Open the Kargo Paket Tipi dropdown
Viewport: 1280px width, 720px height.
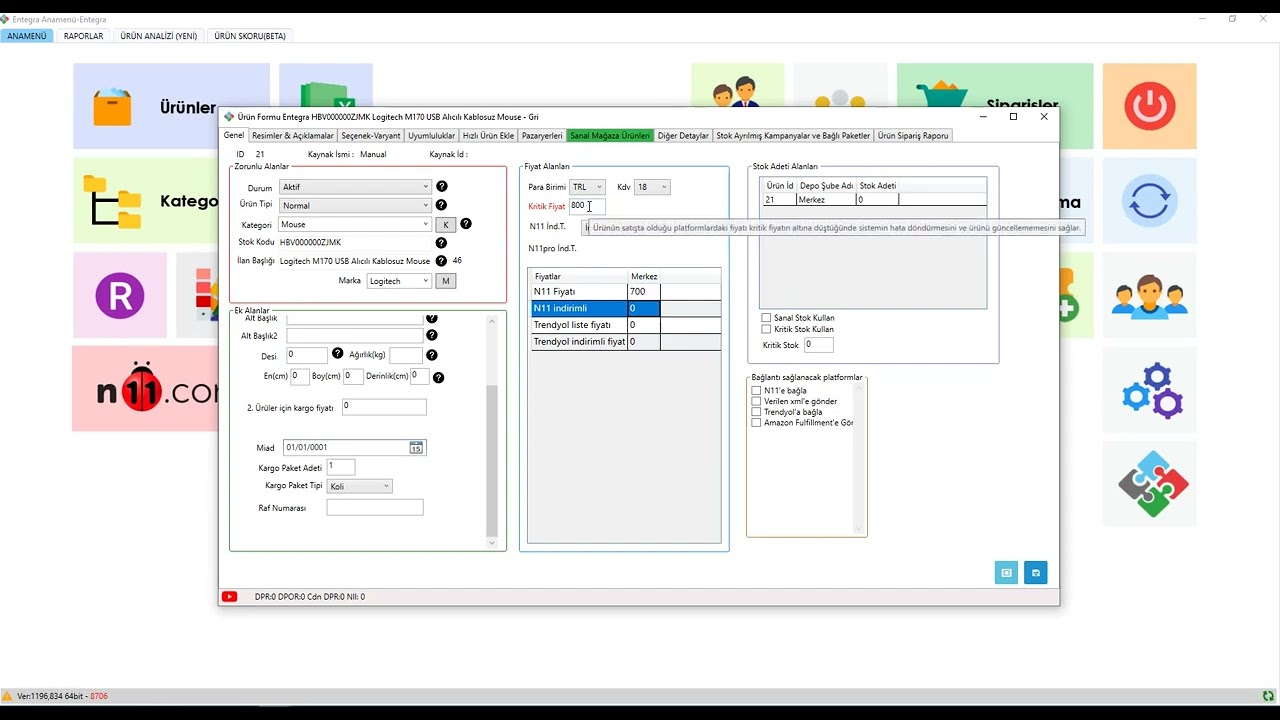click(x=359, y=486)
